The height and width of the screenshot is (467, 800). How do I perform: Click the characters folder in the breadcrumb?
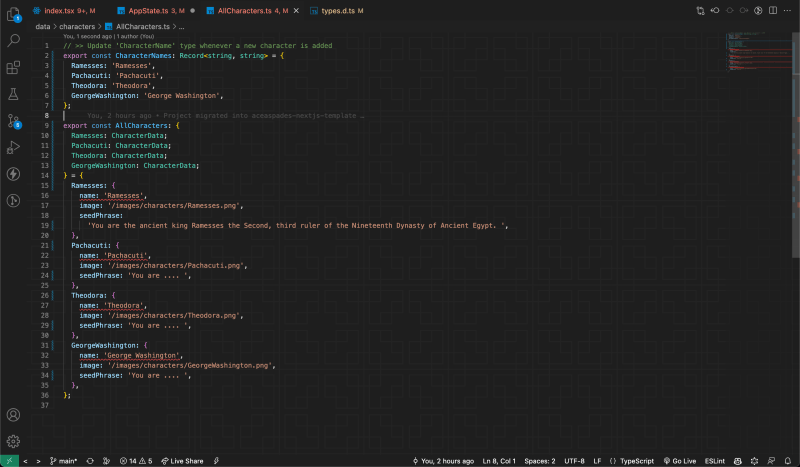(79, 27)
